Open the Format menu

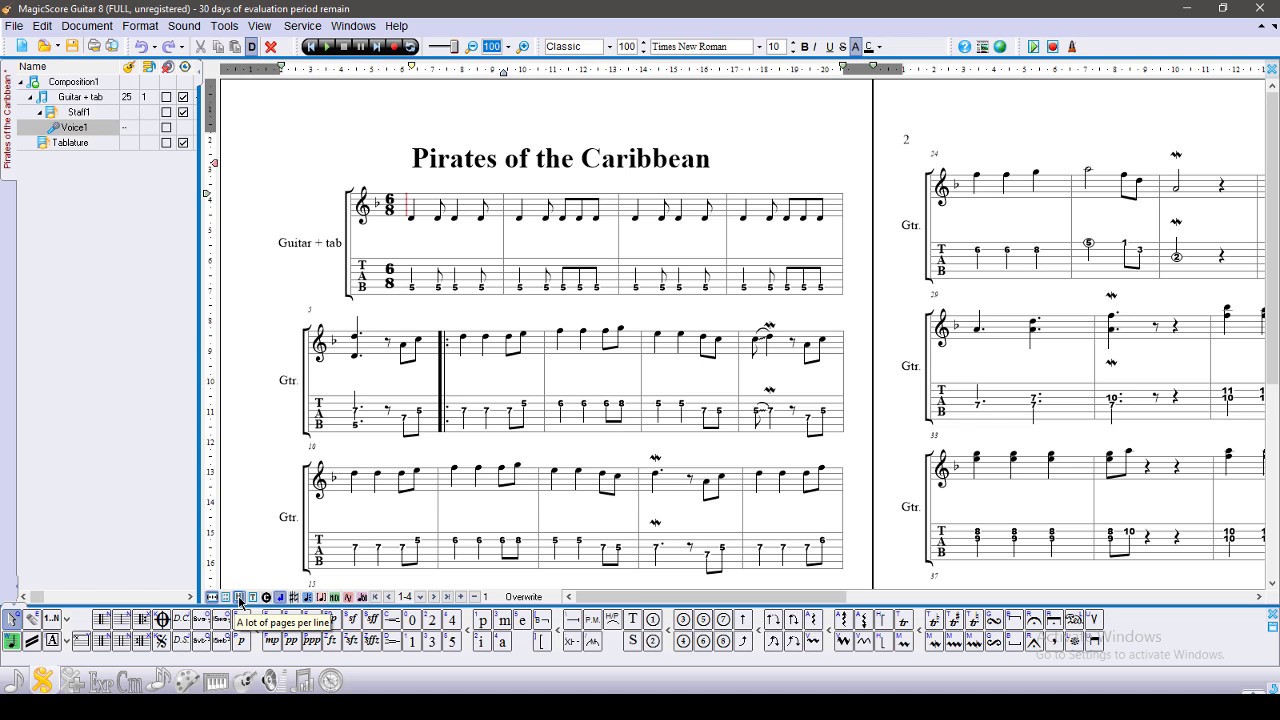tap(140, 26)
